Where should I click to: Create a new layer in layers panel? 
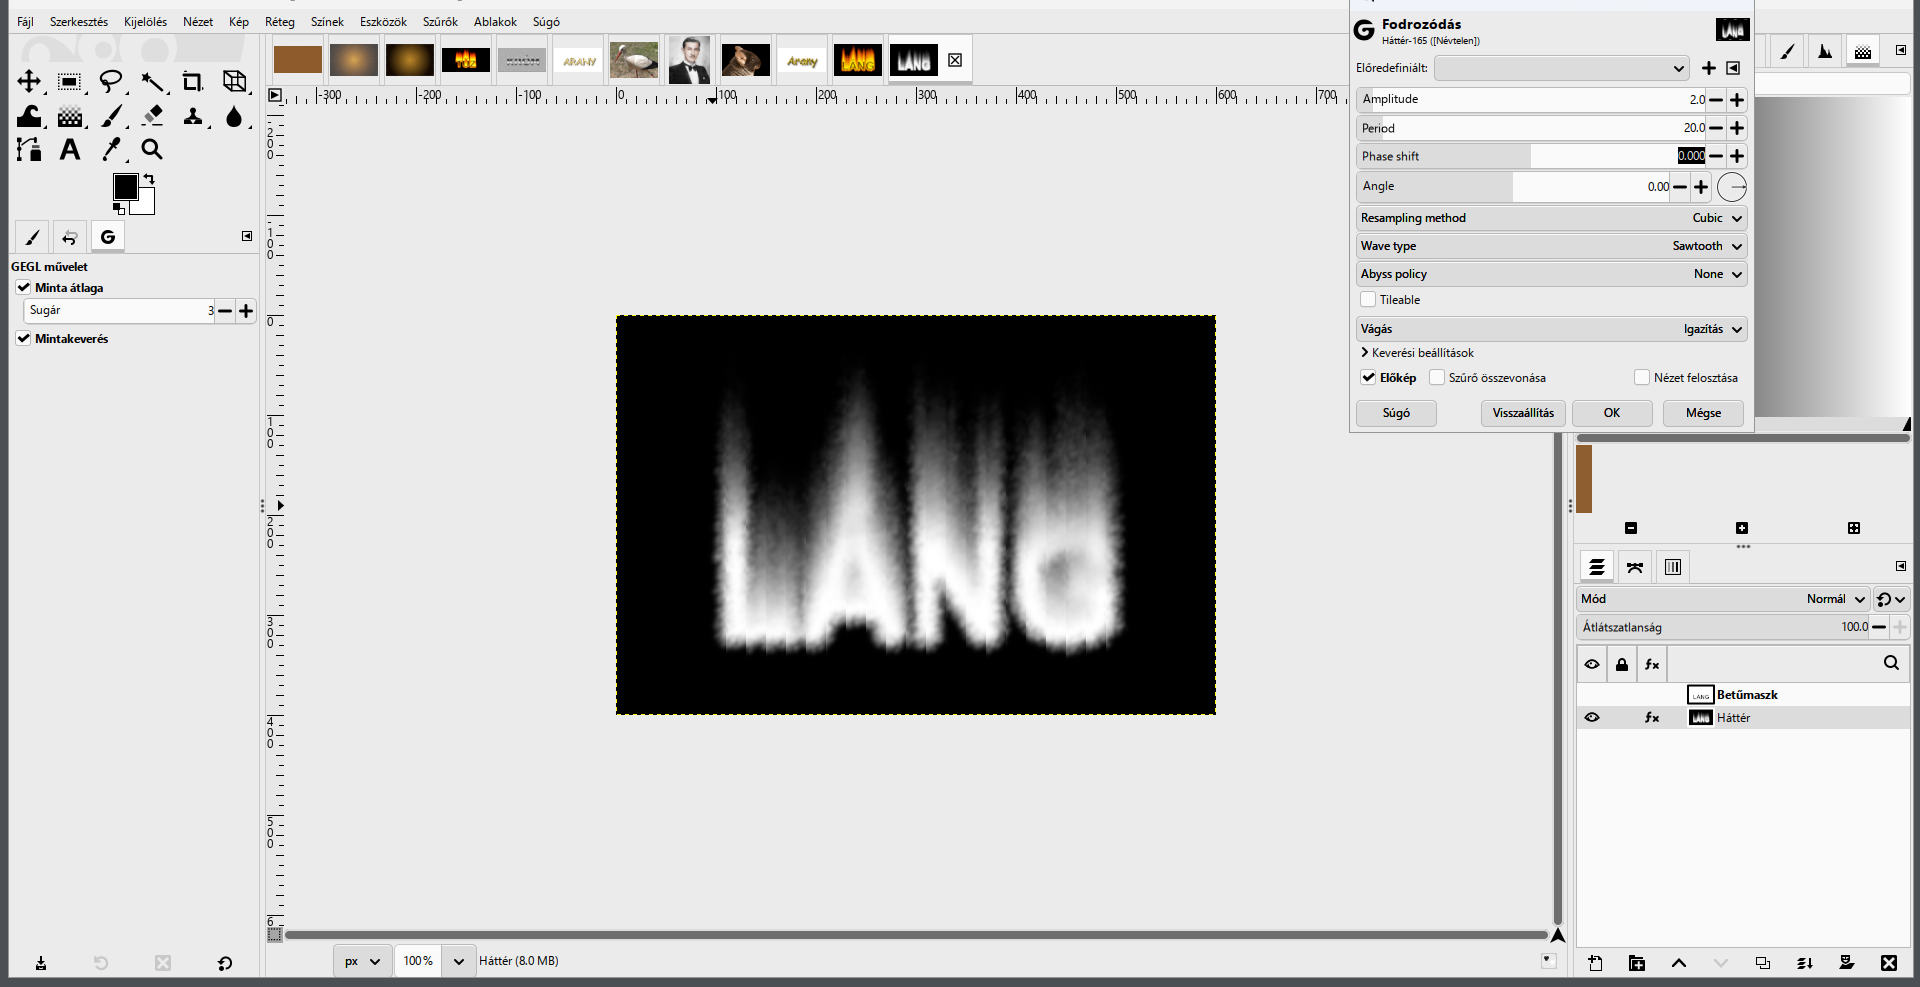pyautogui.click(x=1595, y=963)
